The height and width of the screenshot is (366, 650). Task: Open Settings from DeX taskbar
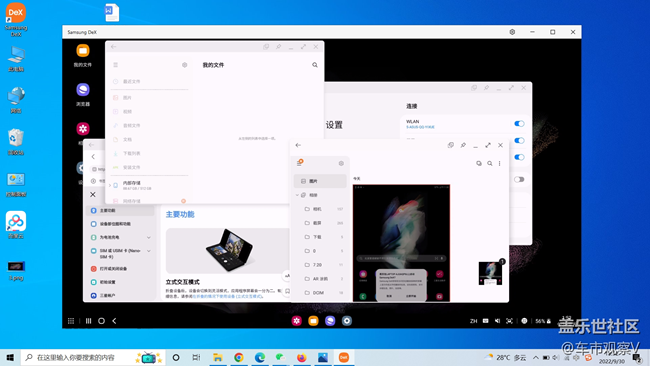(x=347, y=321)
